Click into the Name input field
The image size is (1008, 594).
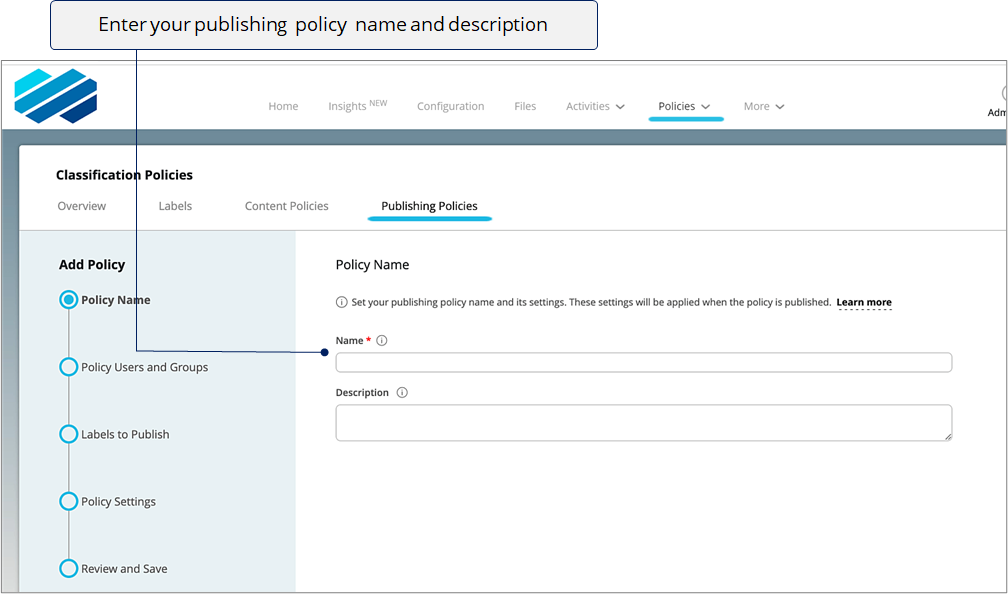point(643,362)
